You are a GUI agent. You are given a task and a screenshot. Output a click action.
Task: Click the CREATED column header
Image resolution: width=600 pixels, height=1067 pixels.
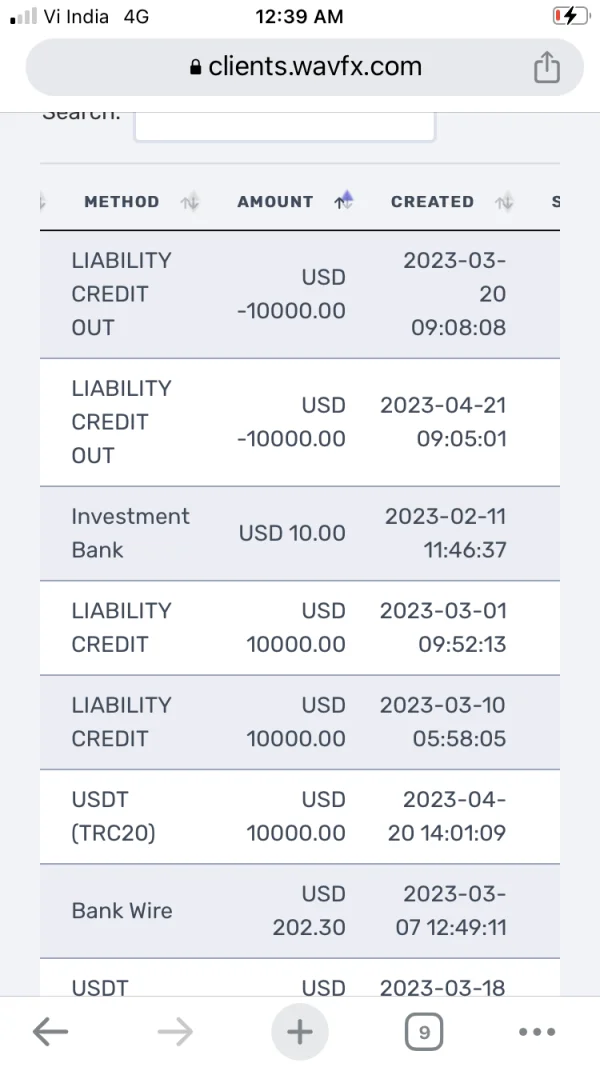[432, 202]
